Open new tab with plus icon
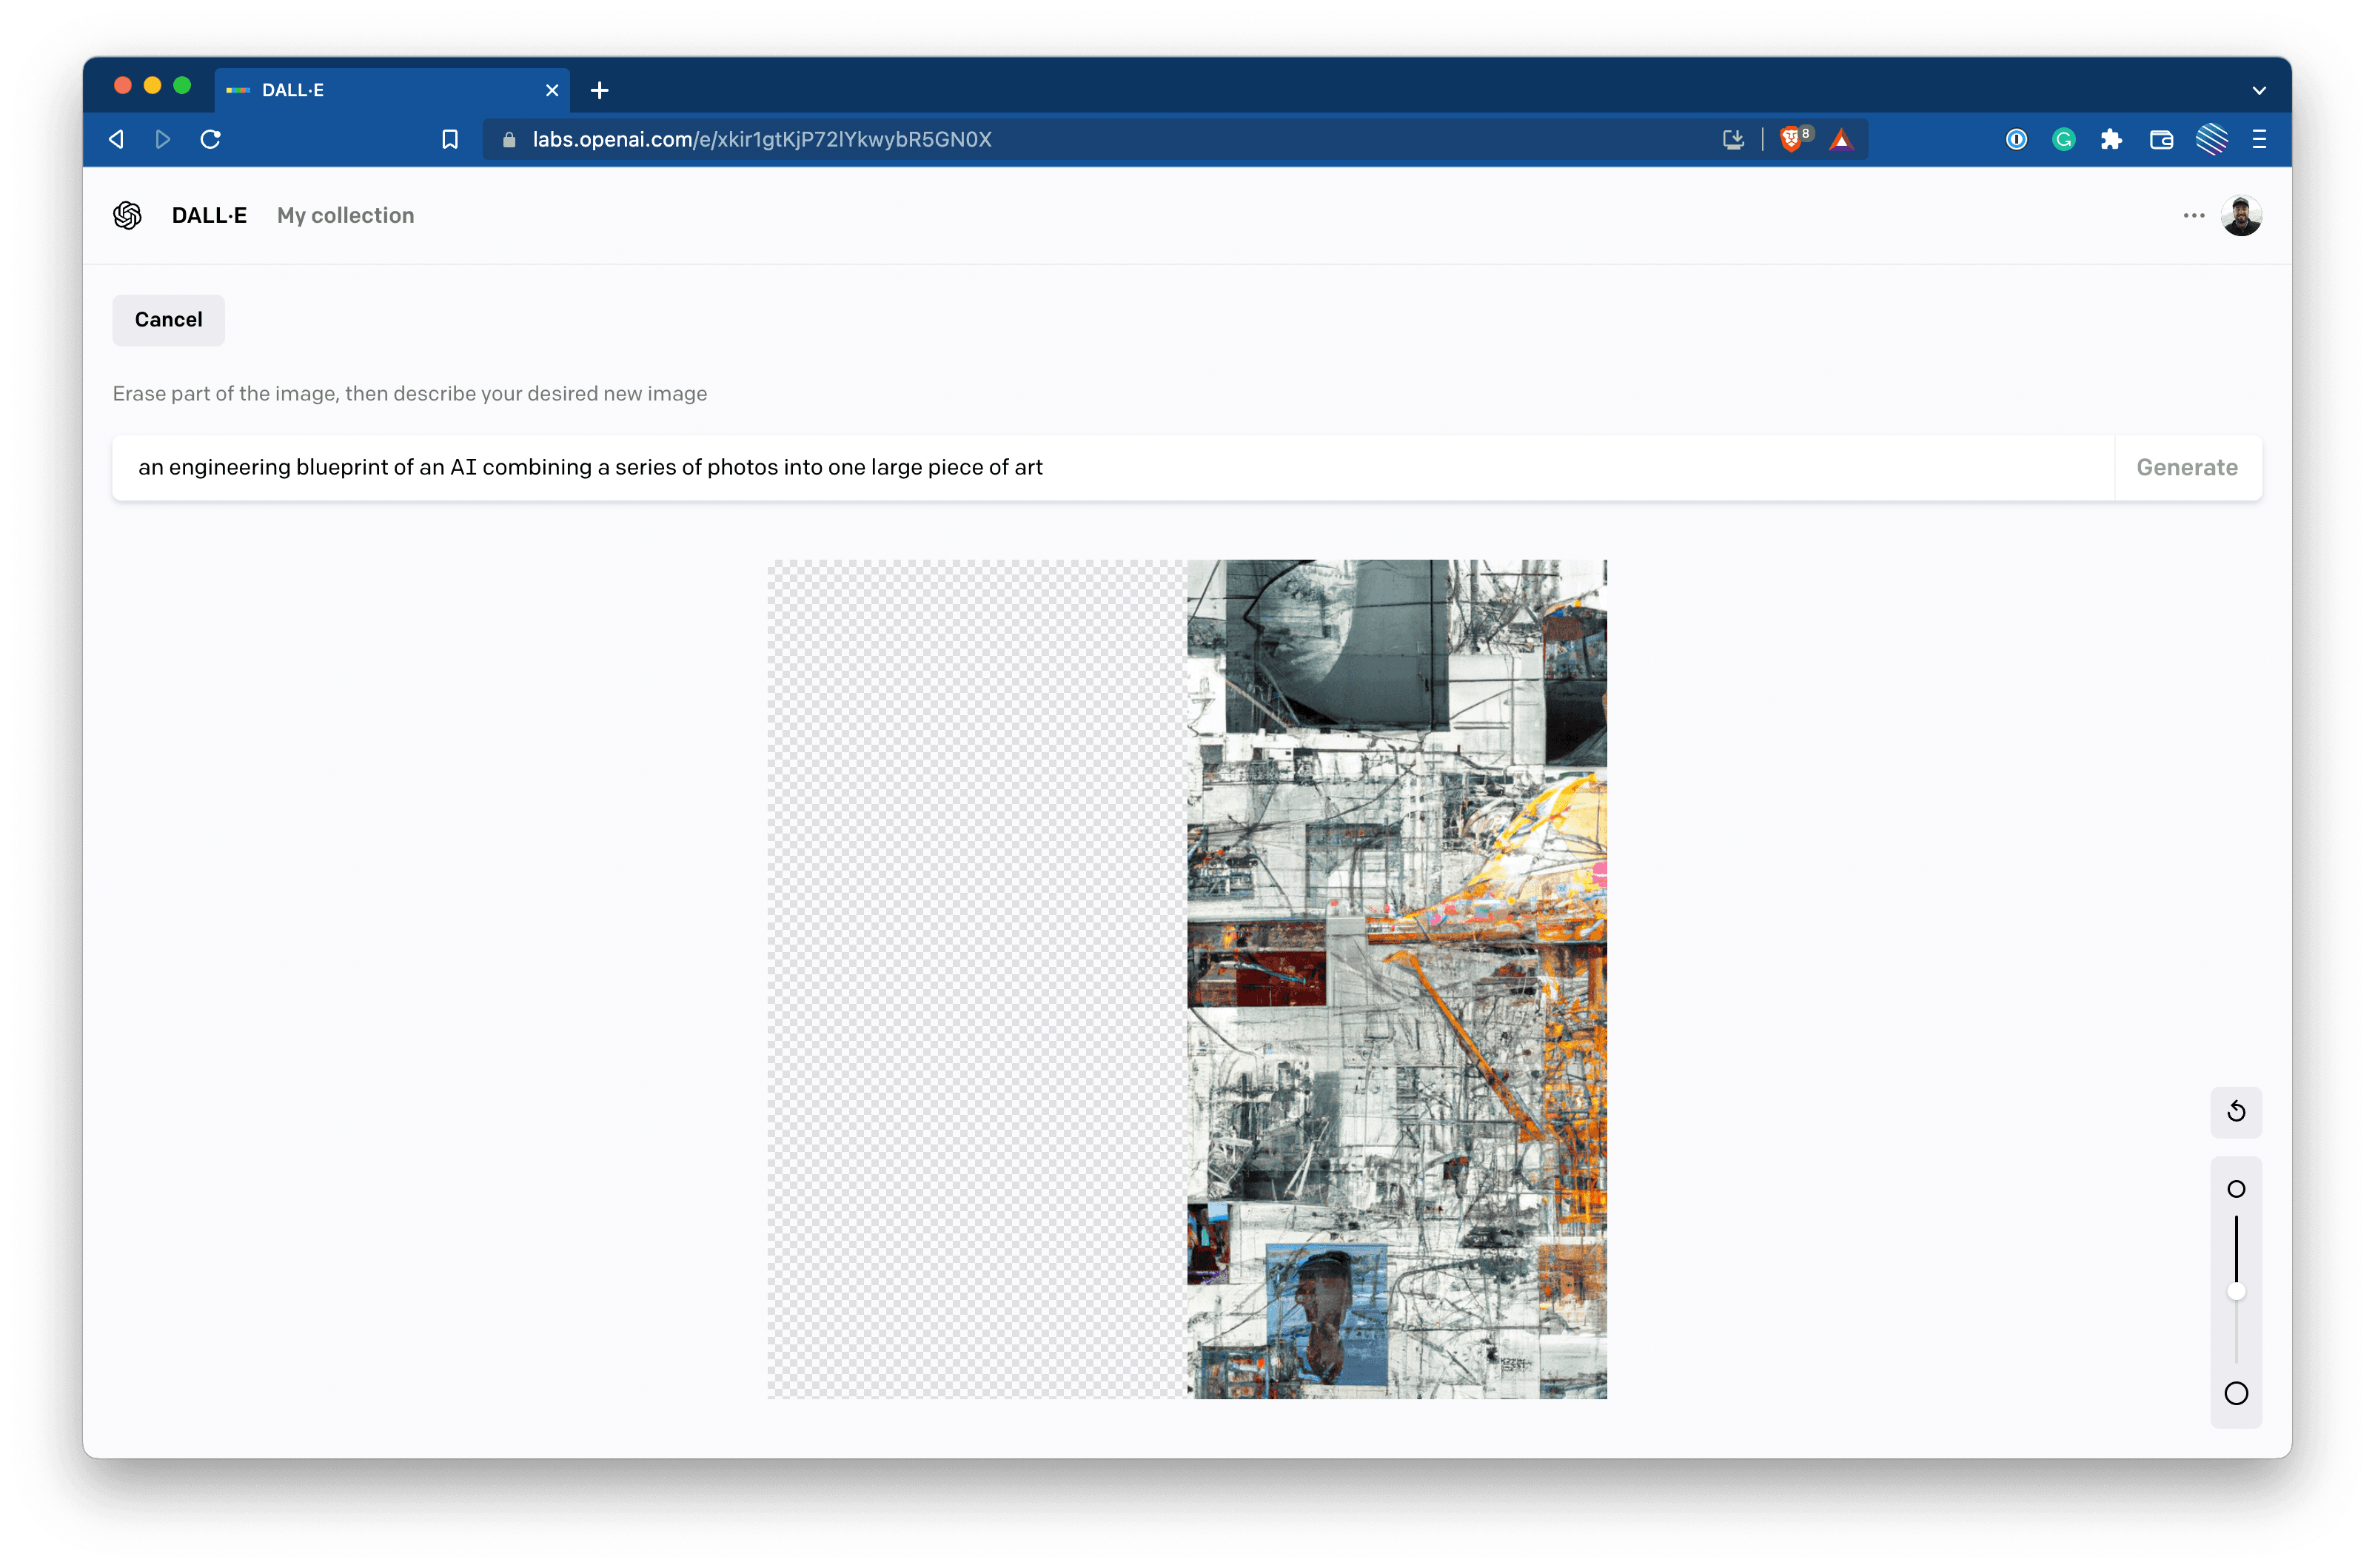 point(599,90)
